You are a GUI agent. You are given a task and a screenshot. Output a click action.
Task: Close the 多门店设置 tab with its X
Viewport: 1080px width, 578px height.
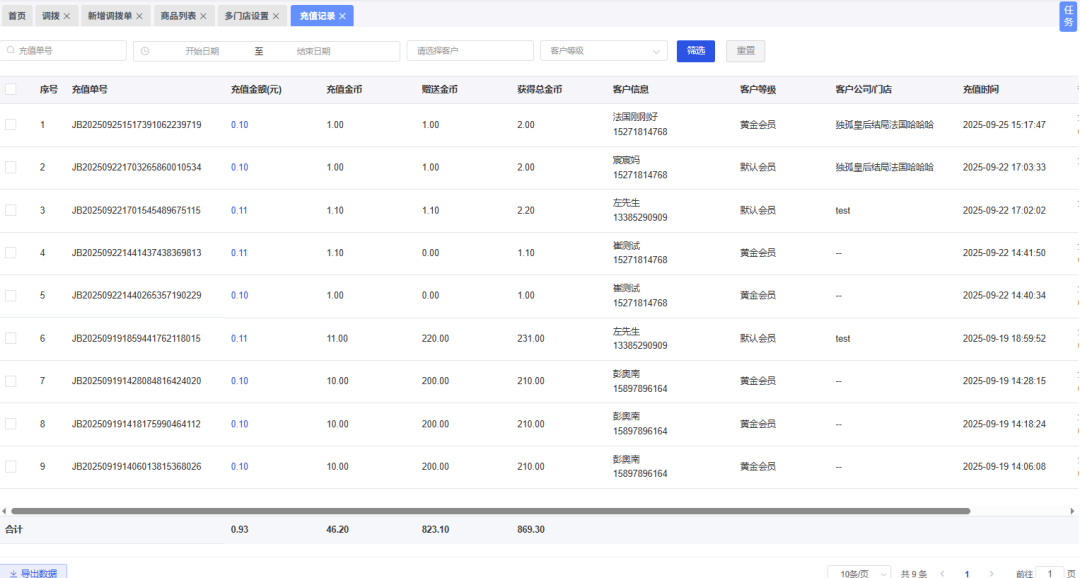click(276, 16)
